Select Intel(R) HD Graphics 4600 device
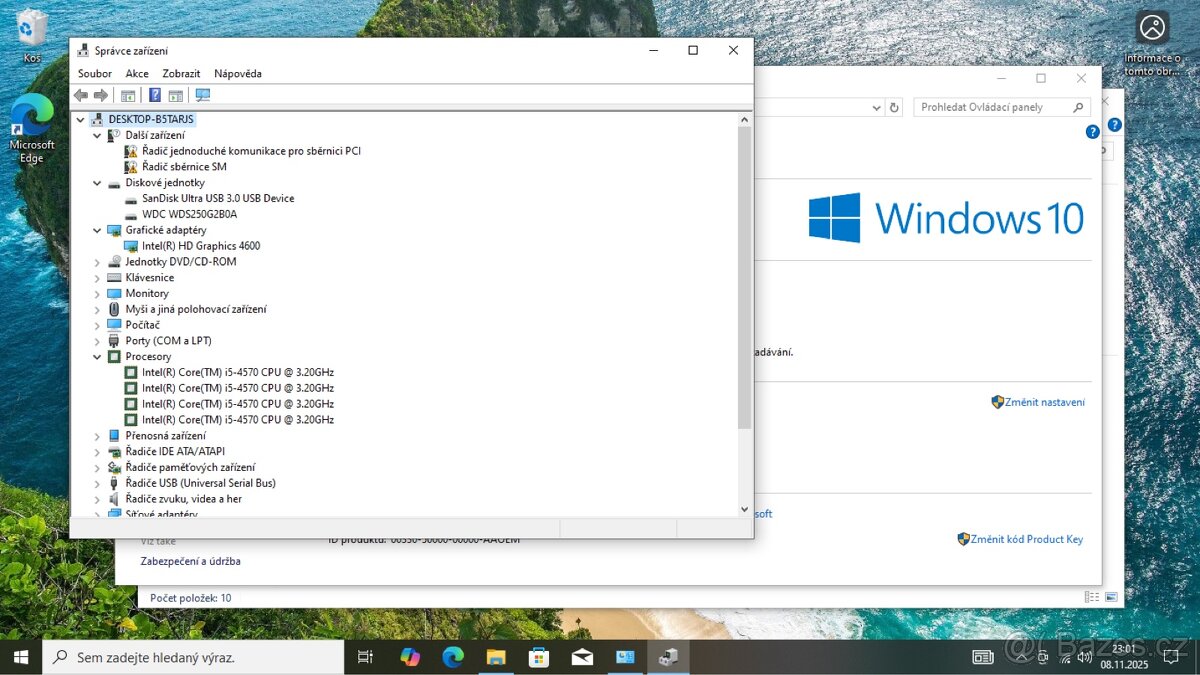1200x675 pixels. (x=200, y=246)
